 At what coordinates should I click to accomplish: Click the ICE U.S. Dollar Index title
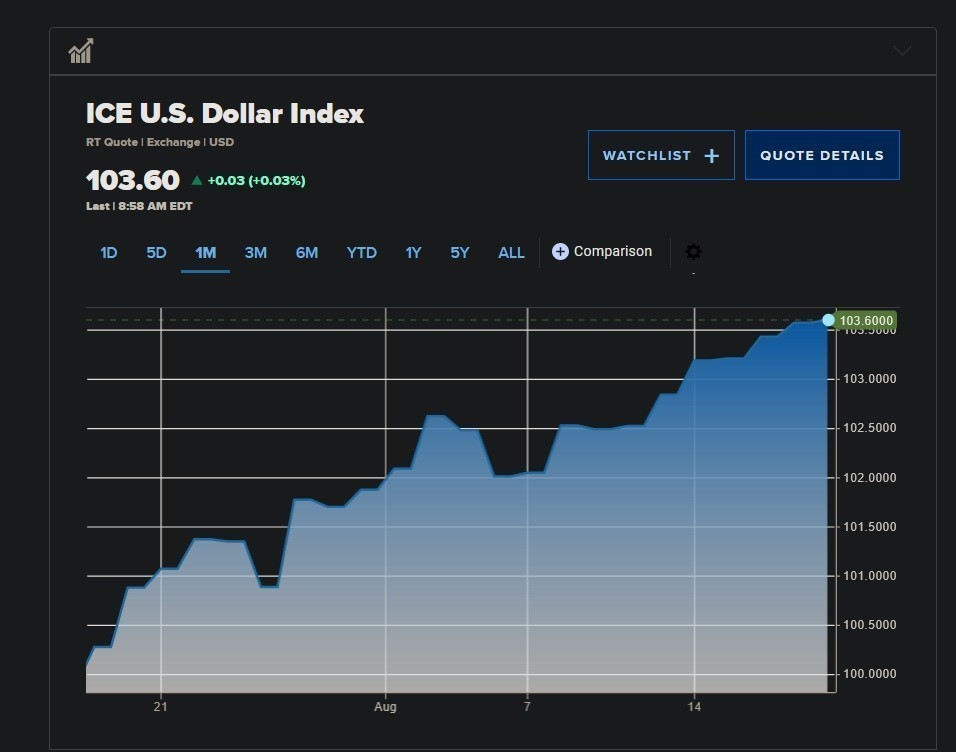tap(225, 114)
